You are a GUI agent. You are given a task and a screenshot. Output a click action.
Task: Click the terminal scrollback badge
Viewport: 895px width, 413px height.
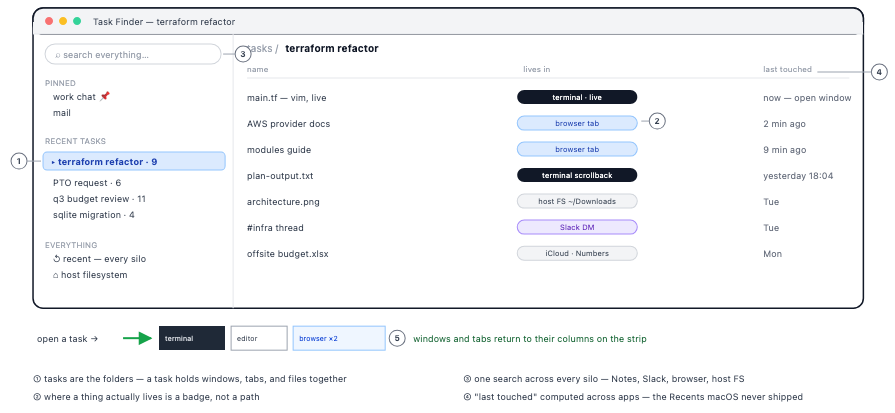[x=577, y=175]
